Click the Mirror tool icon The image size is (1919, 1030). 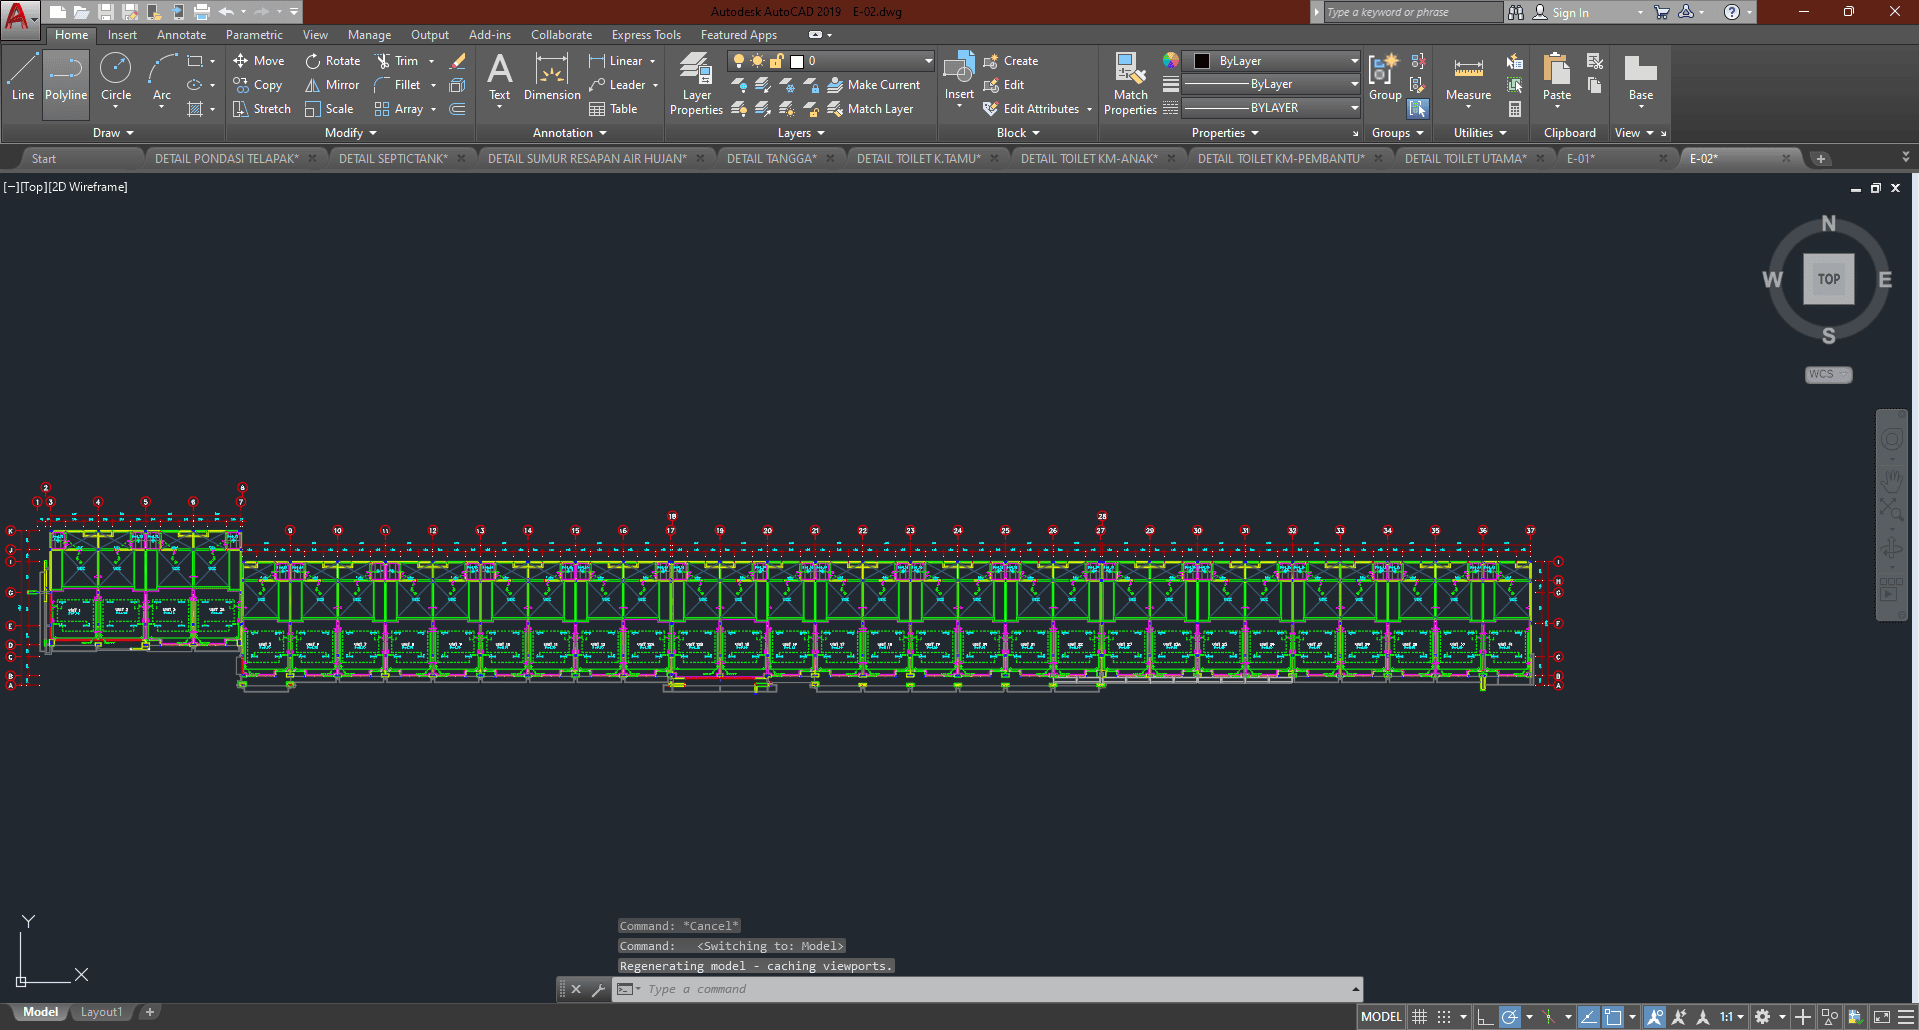click(x=313, y=85)
